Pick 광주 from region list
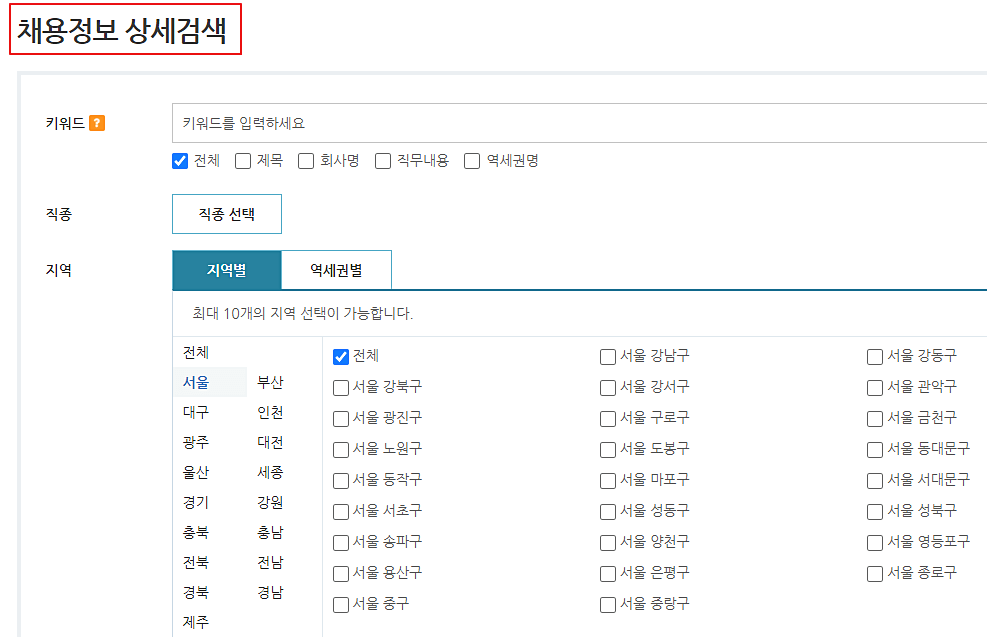987x637 pixels. pyautogui.click(x=196, y=443)
